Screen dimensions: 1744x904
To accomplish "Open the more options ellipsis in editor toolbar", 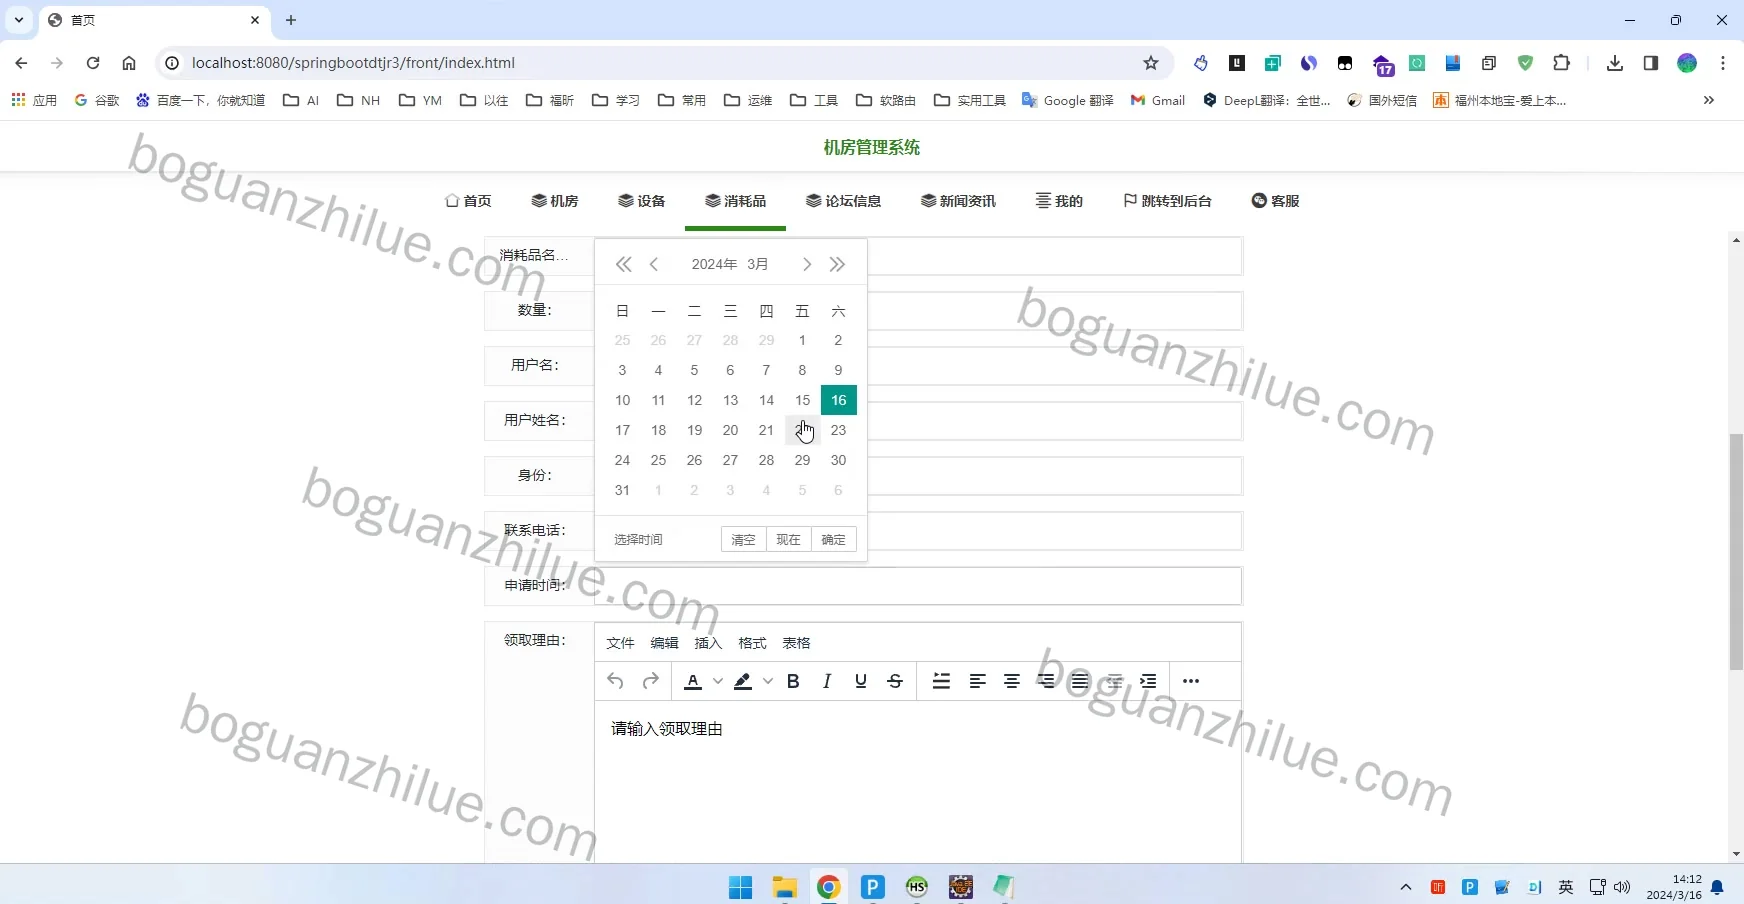I will coord(1191,681).
